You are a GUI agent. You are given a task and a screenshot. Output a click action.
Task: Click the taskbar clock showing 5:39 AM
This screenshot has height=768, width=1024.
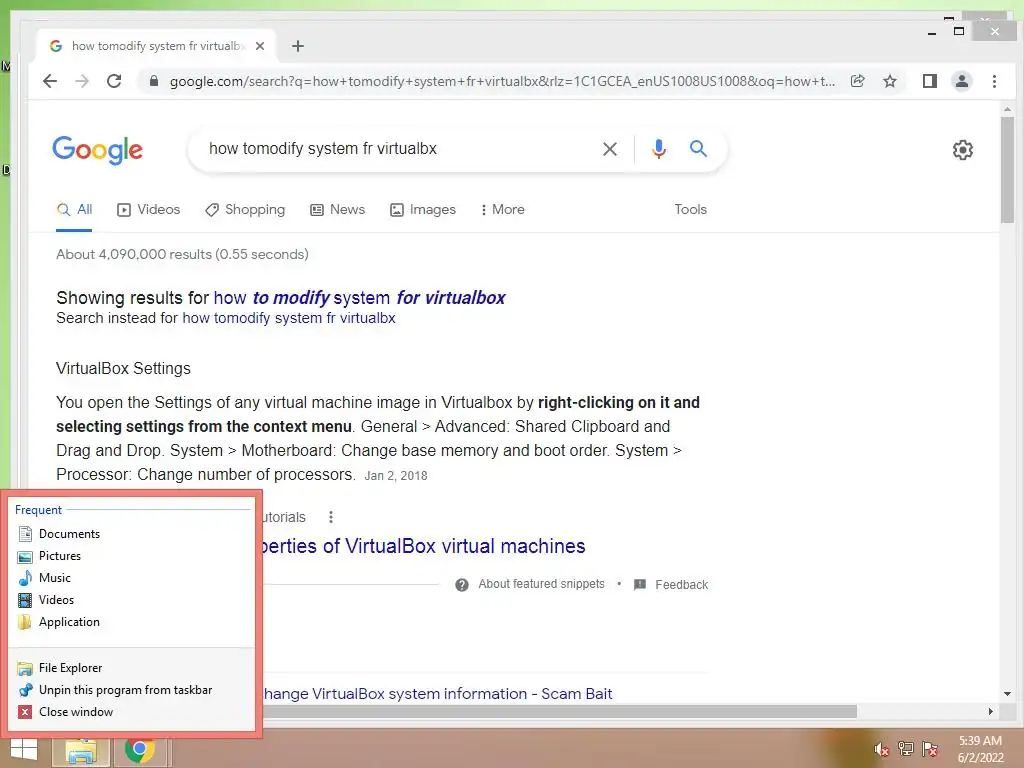click(x=980, y=749)
